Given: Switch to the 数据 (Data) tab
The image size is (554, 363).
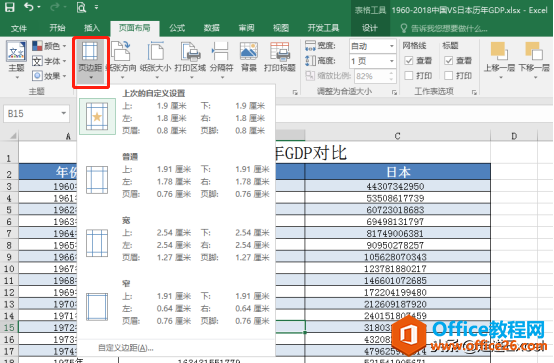Looking at the screenshot, I should [211, 28].
